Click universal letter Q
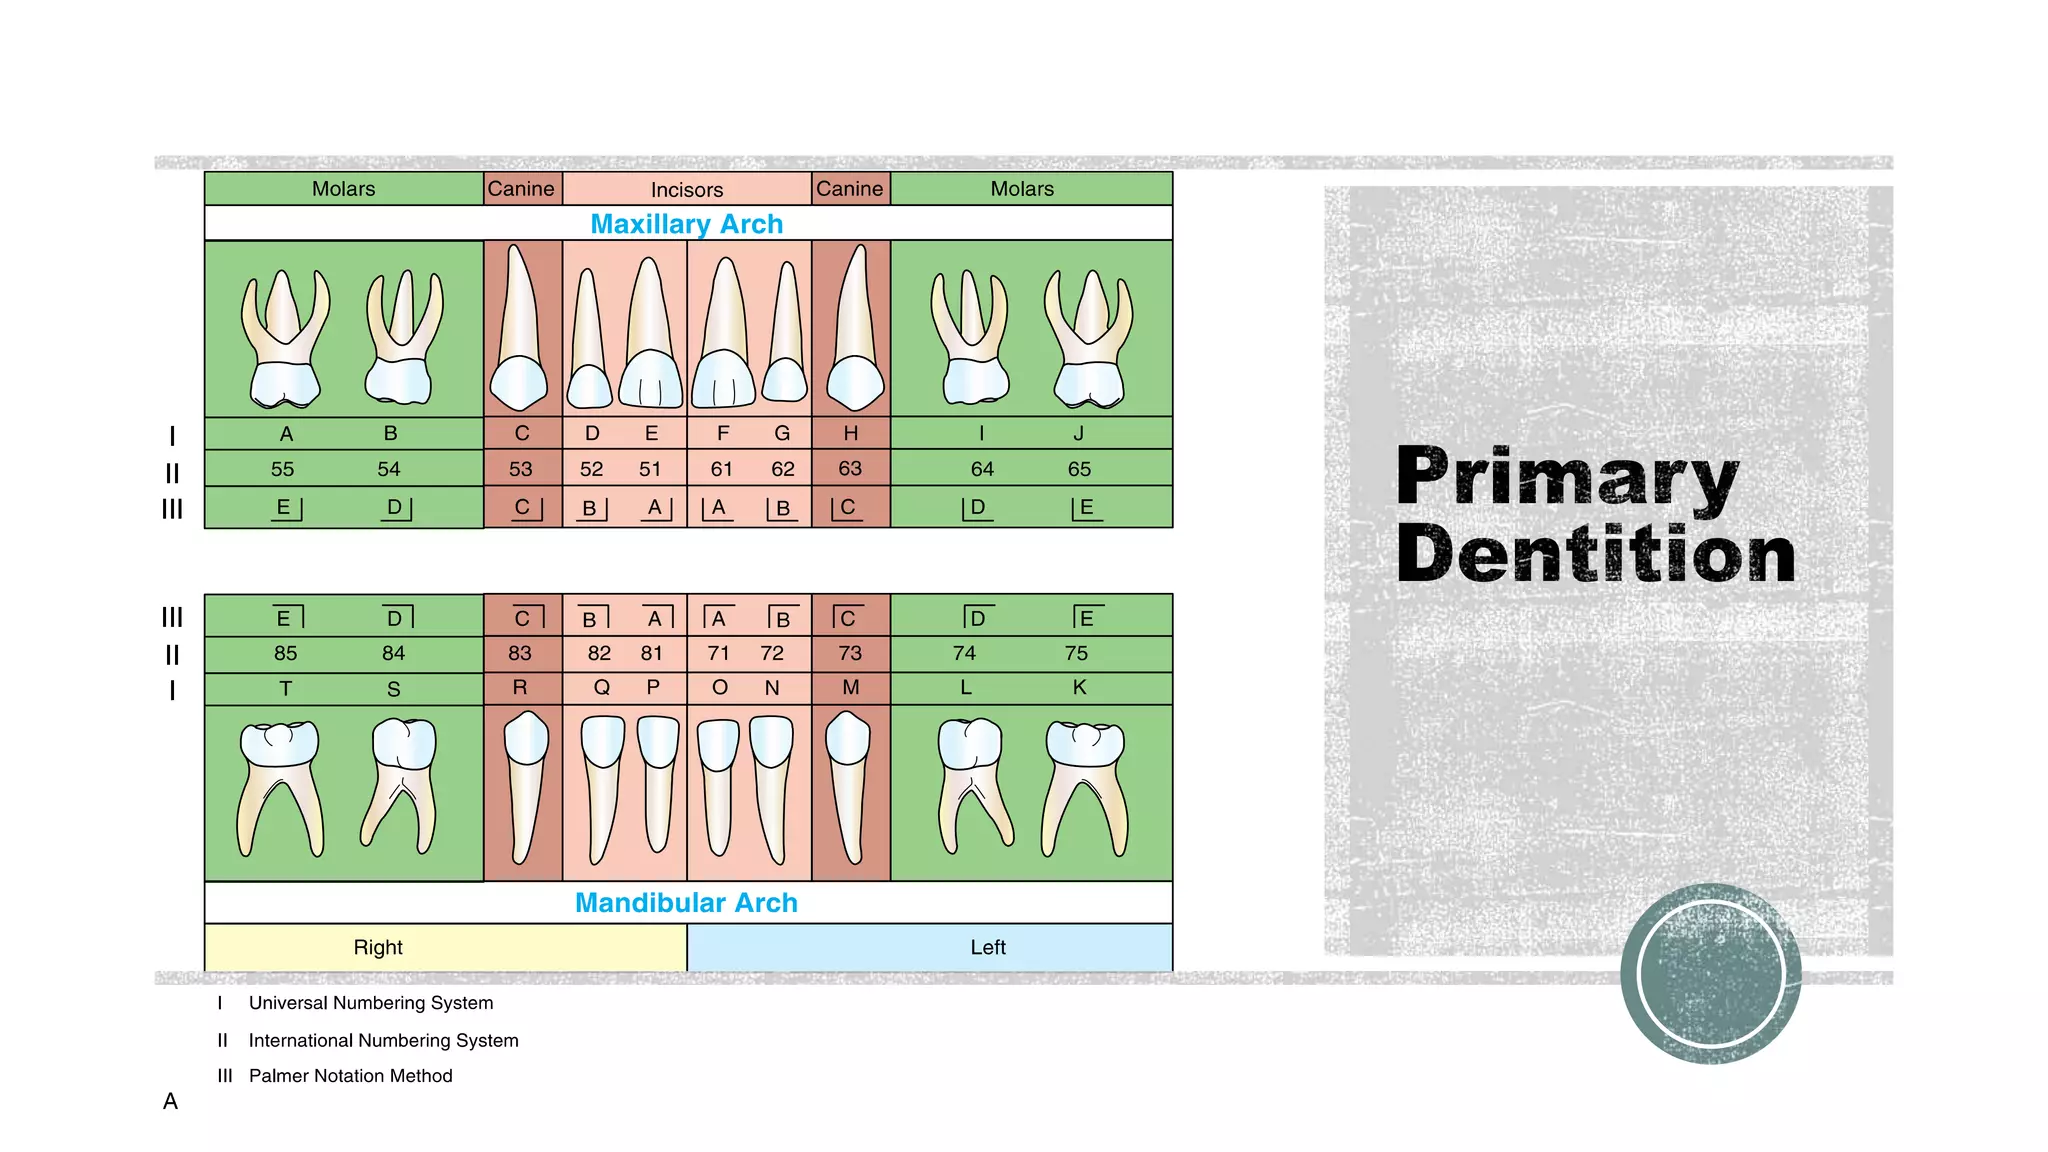Viewport: 2048px width, 1152px height. click(x=601, y=687)
